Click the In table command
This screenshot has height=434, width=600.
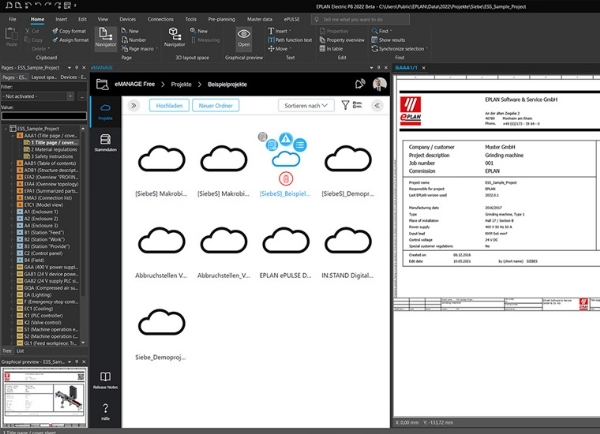pos(331,49)
